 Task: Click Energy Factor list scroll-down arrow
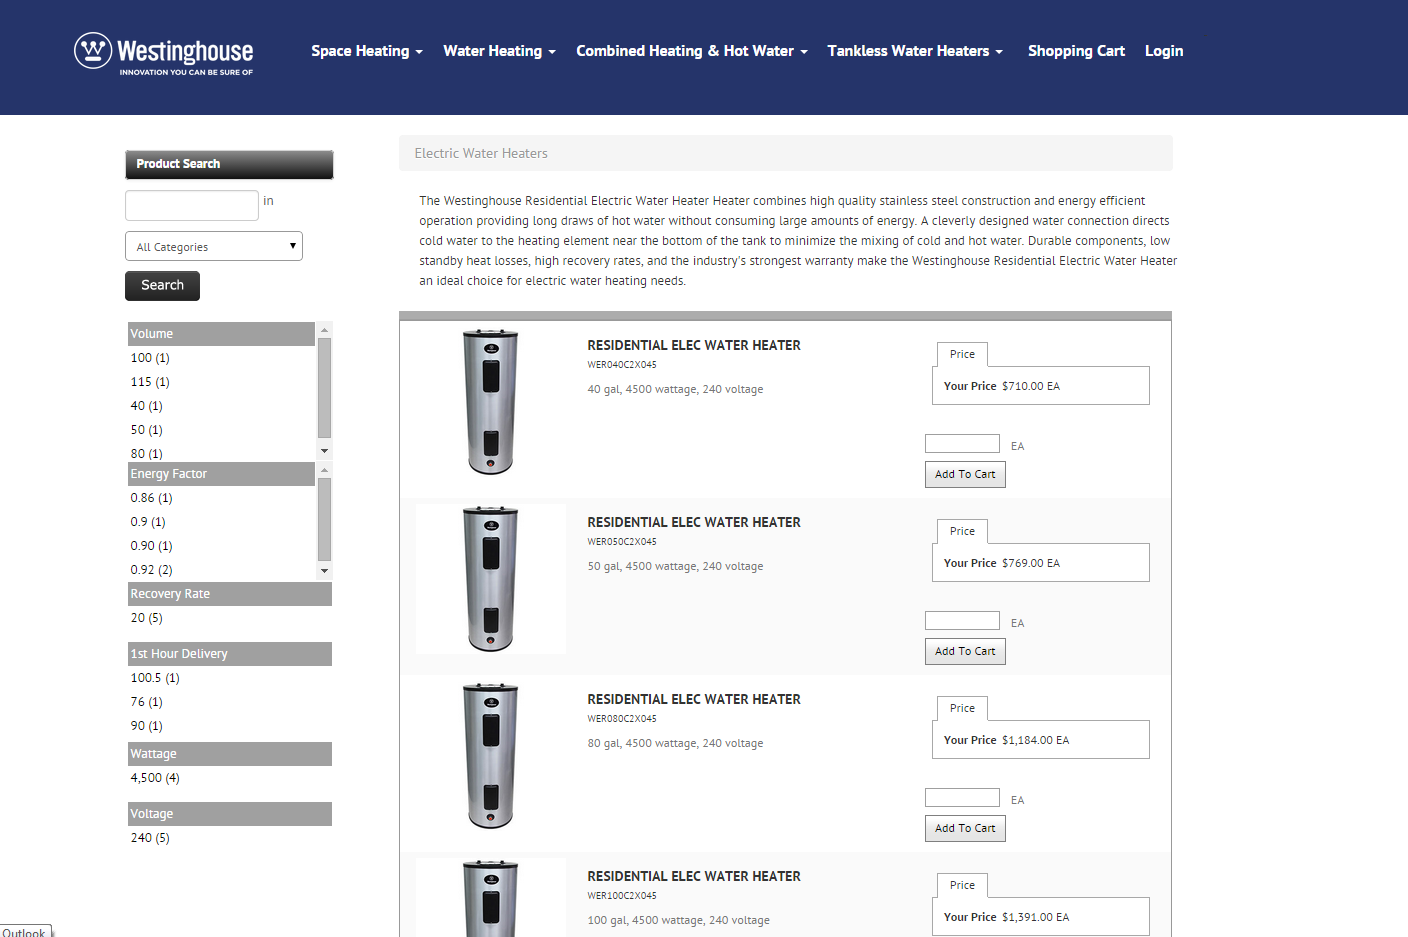pyautogui.click(x=324, y=571)
